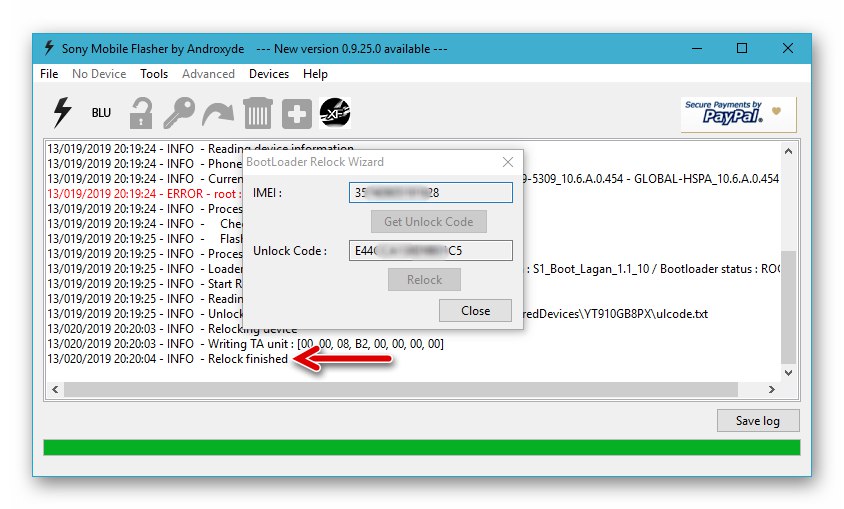This screenshot has height=509, width=844.
Task: Click the 'Writing TA unit' log line
Action: (245, 344)
